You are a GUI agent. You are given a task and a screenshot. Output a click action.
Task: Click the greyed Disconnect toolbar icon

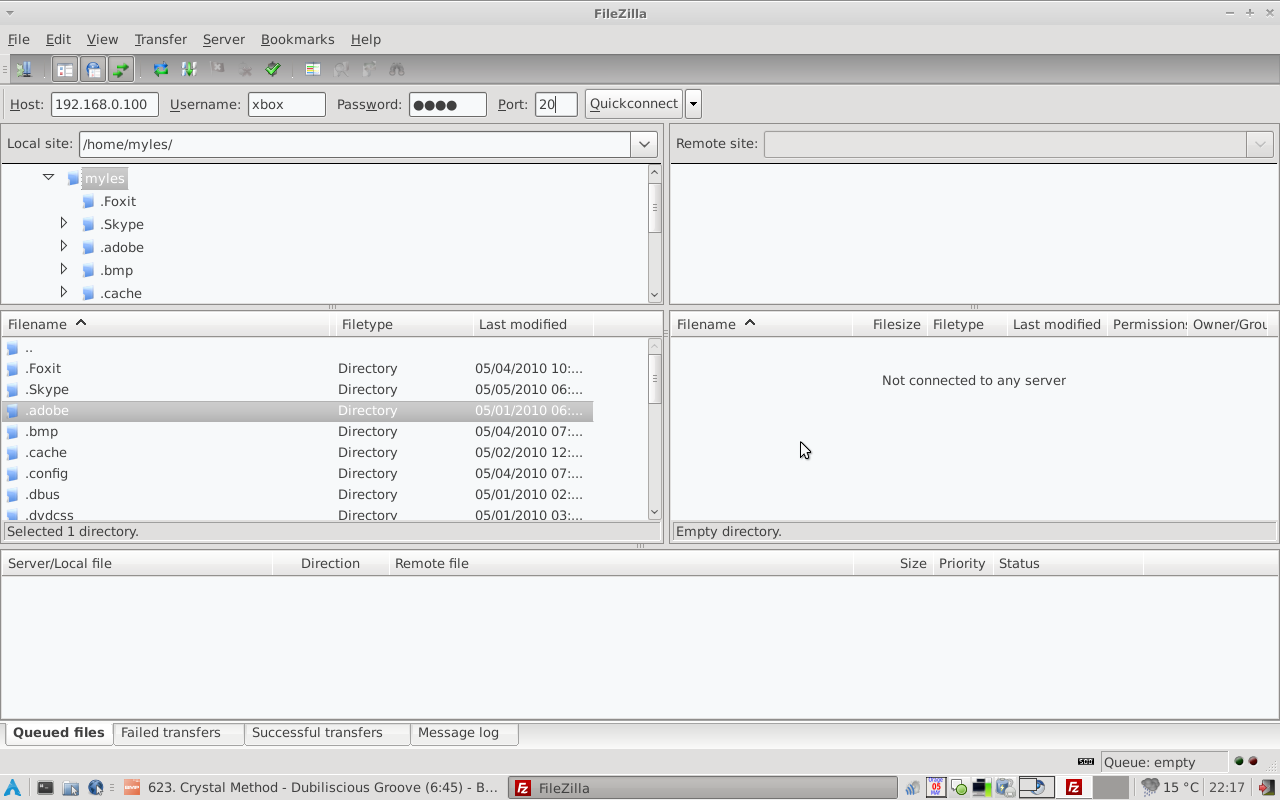[x=245, y=69]
